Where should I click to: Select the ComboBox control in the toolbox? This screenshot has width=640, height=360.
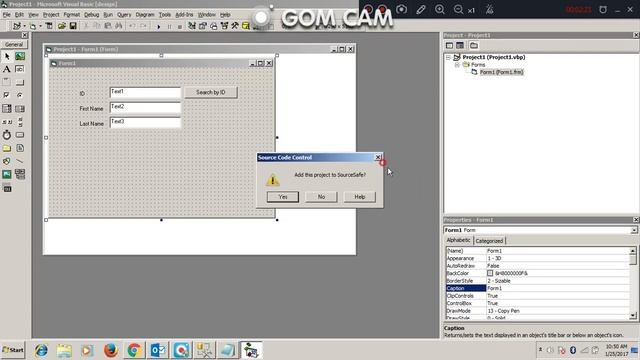[7, 109]
